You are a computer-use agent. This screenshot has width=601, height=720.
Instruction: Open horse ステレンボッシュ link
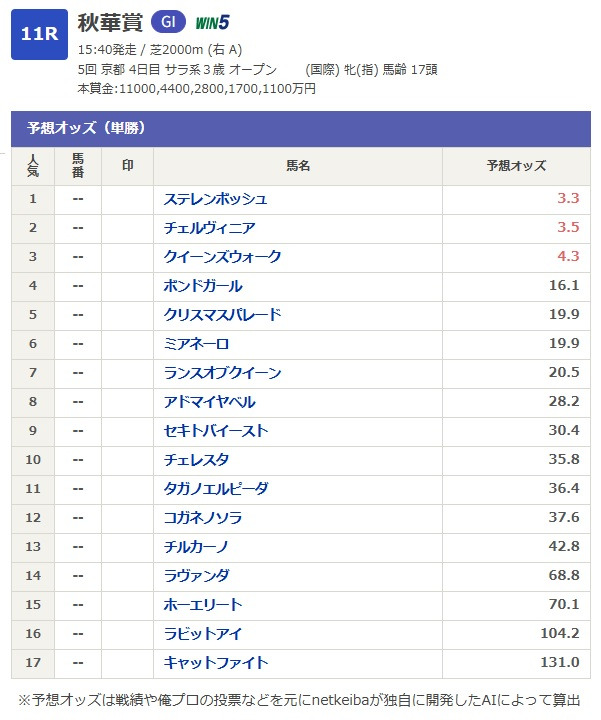coord(215,199)
